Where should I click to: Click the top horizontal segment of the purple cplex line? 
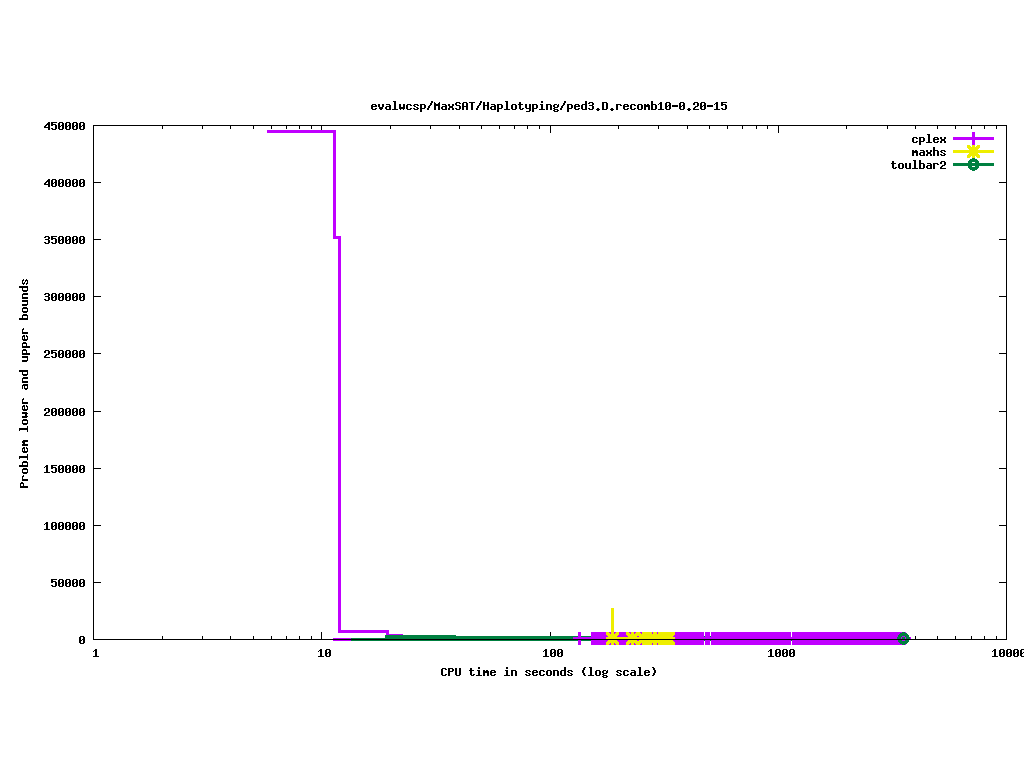click(300, 131)
